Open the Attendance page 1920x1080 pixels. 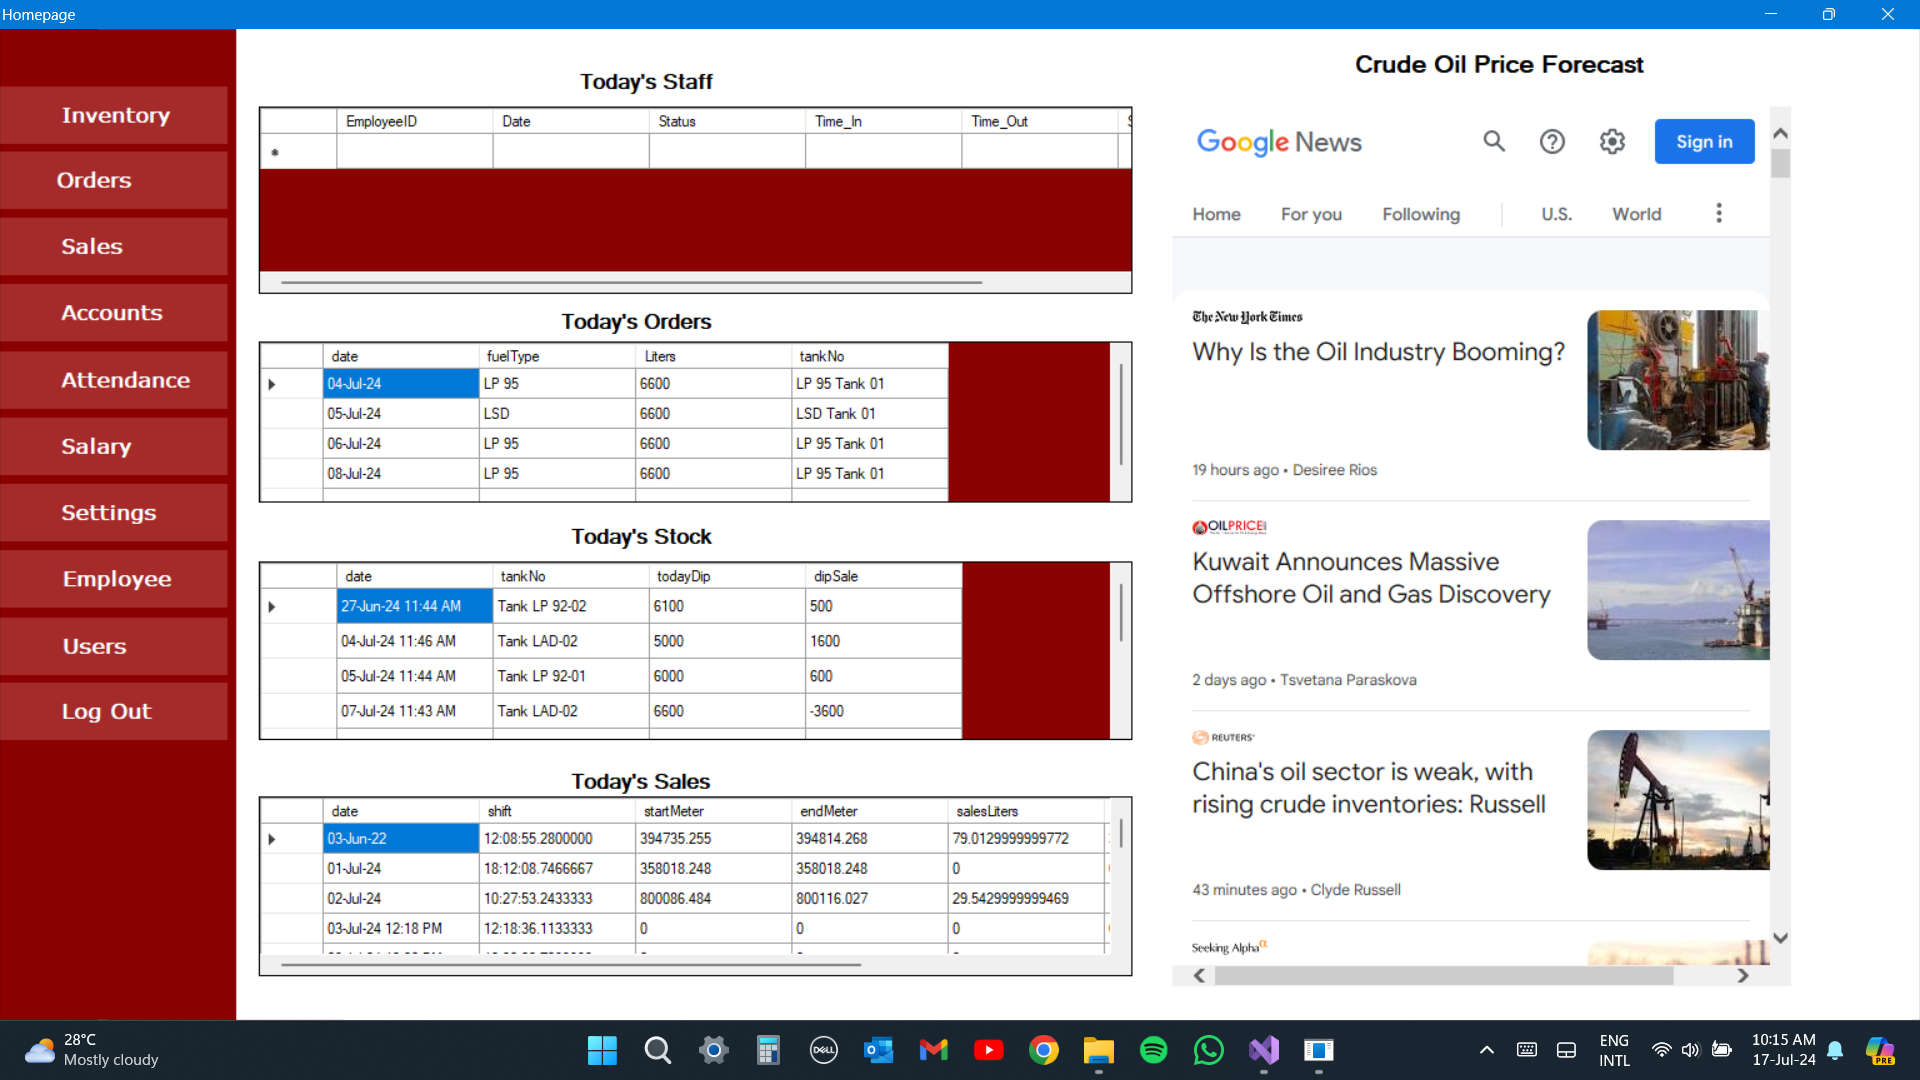[x=114, y=380]
